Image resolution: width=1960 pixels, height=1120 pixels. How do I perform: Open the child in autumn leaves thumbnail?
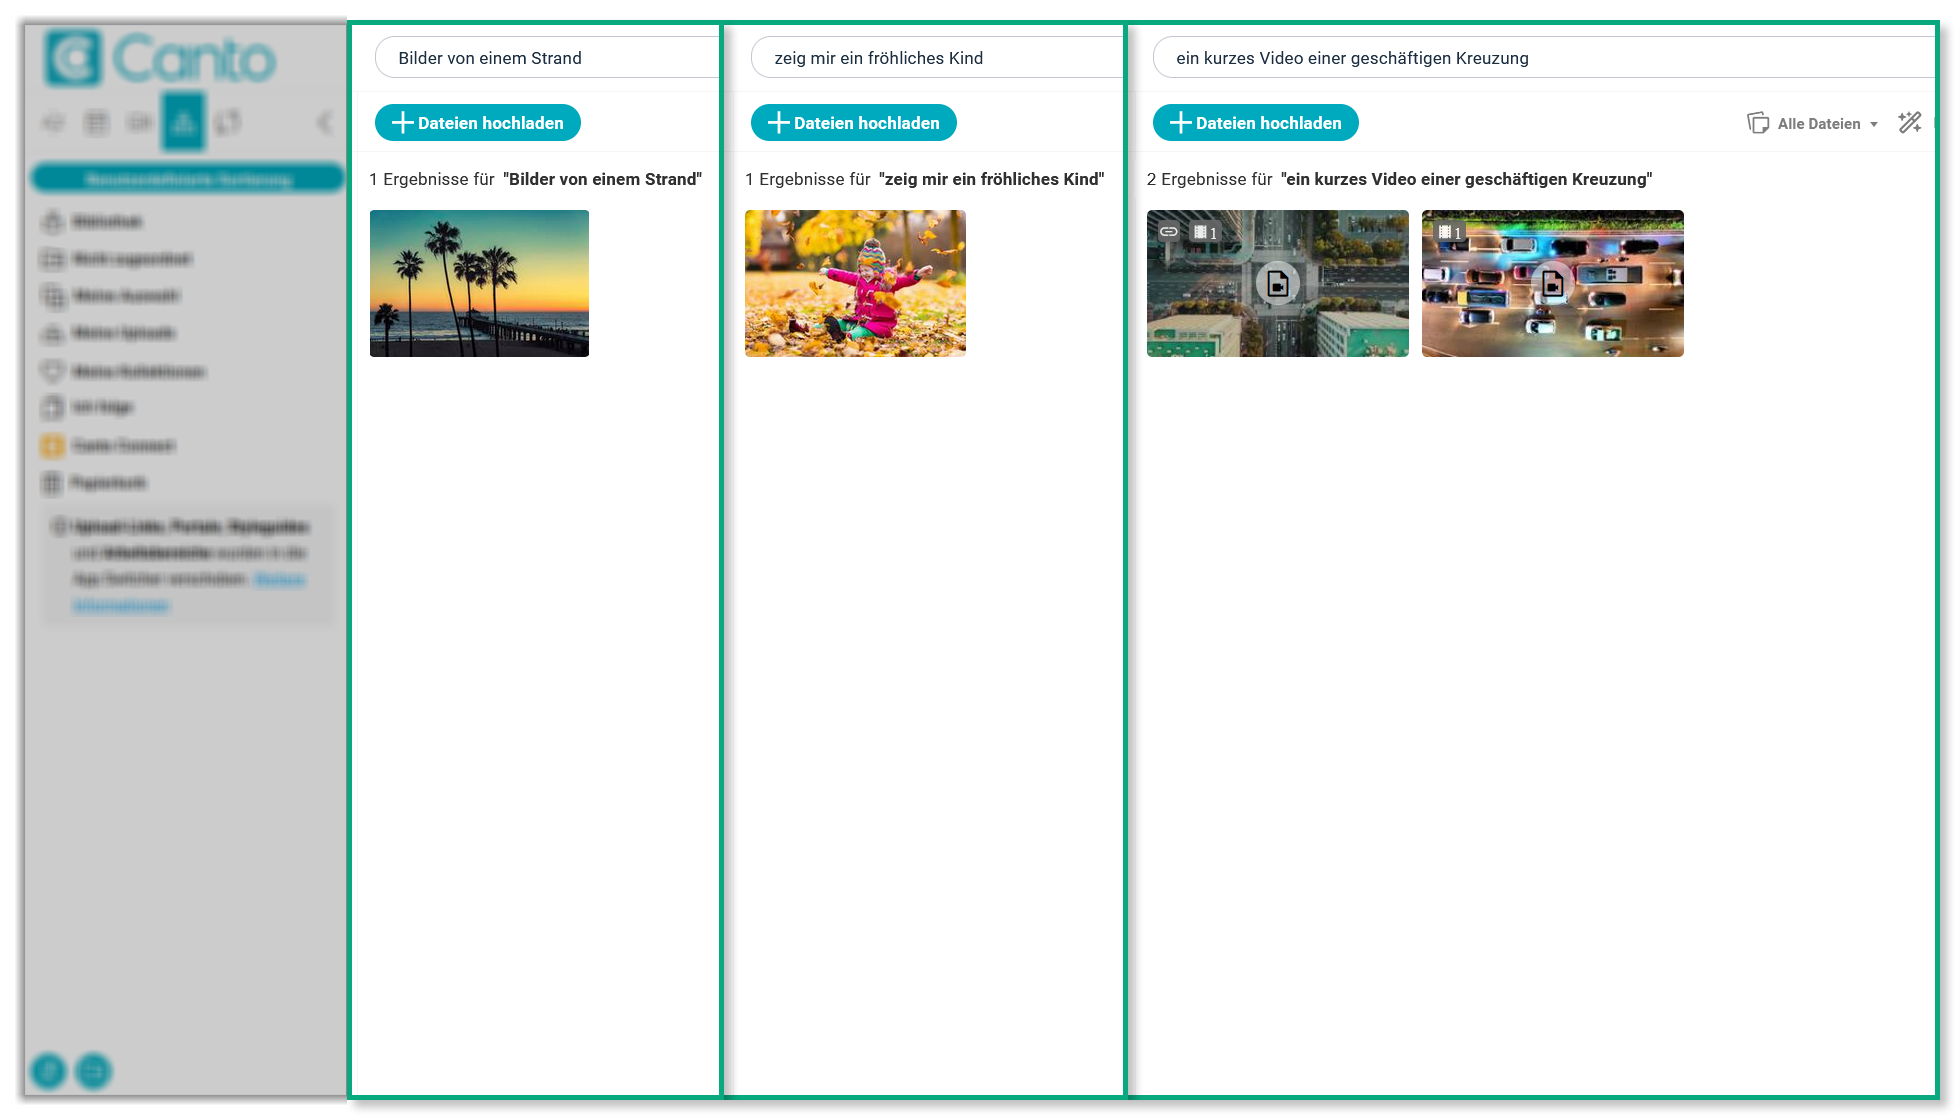855,283
